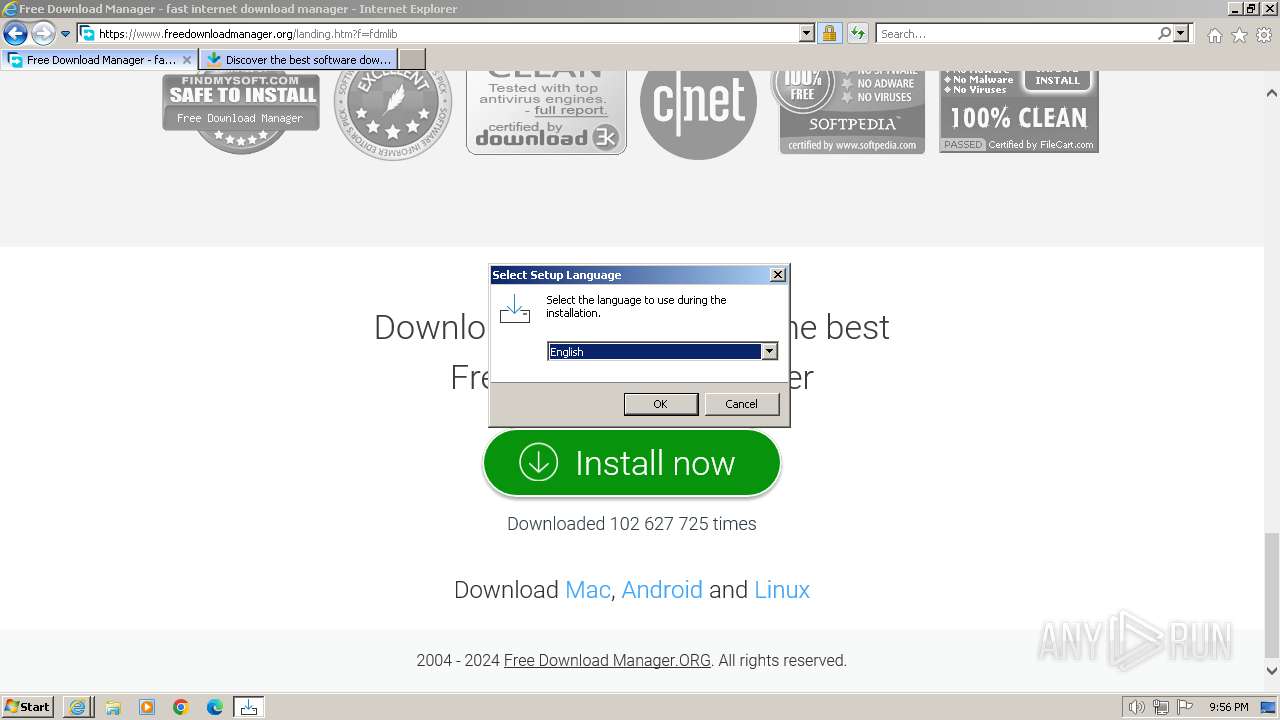Viewport: 1280px width, 720px height.
Task: Close the Select Setup Language dialog
Action: 778,275
